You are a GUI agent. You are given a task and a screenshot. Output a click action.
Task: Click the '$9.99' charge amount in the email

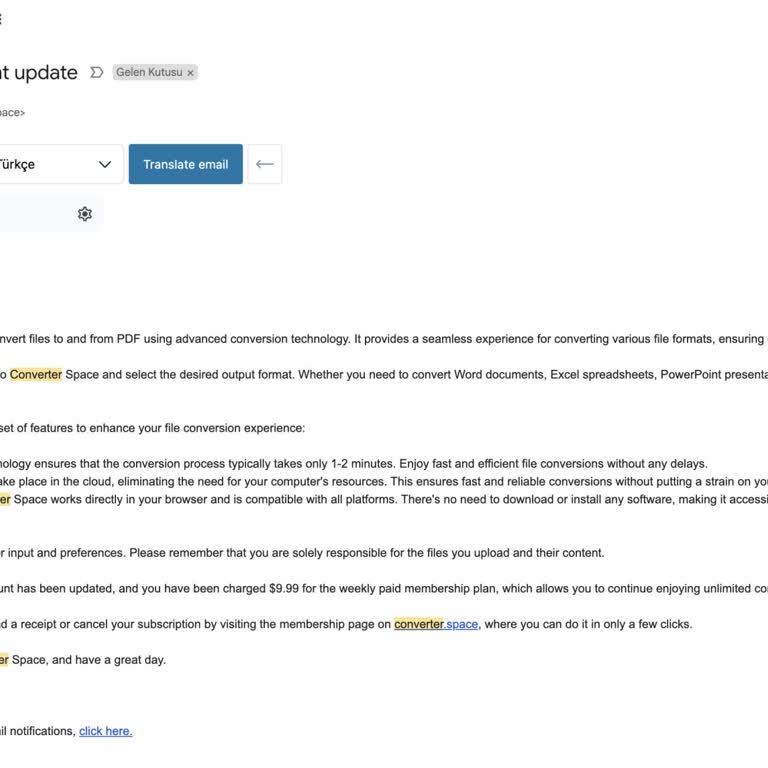point(284,588)
